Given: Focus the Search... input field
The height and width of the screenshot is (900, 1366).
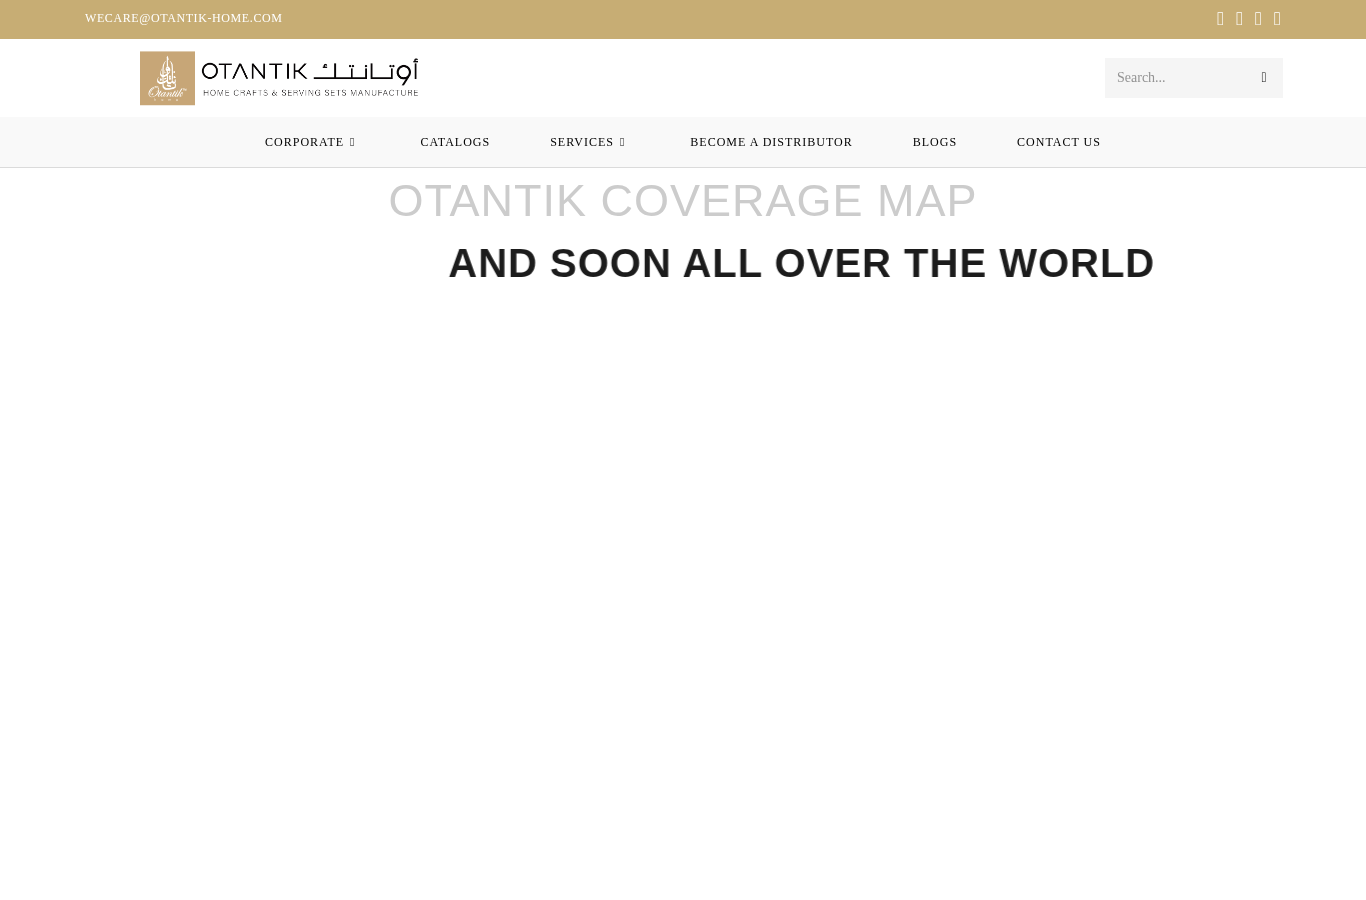Looking at the screenshot, I should (x=1180, y=78).
